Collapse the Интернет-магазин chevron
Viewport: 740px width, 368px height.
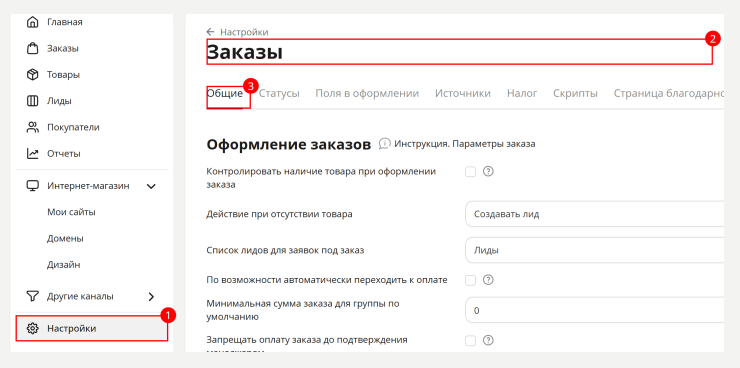click(151, 186)
